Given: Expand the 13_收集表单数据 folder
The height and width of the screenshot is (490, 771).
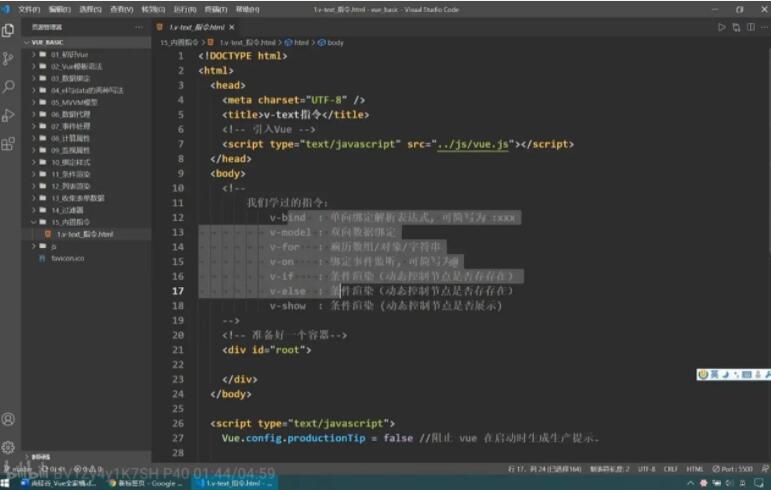Looking at the screenshot, I should coord(34,198).
